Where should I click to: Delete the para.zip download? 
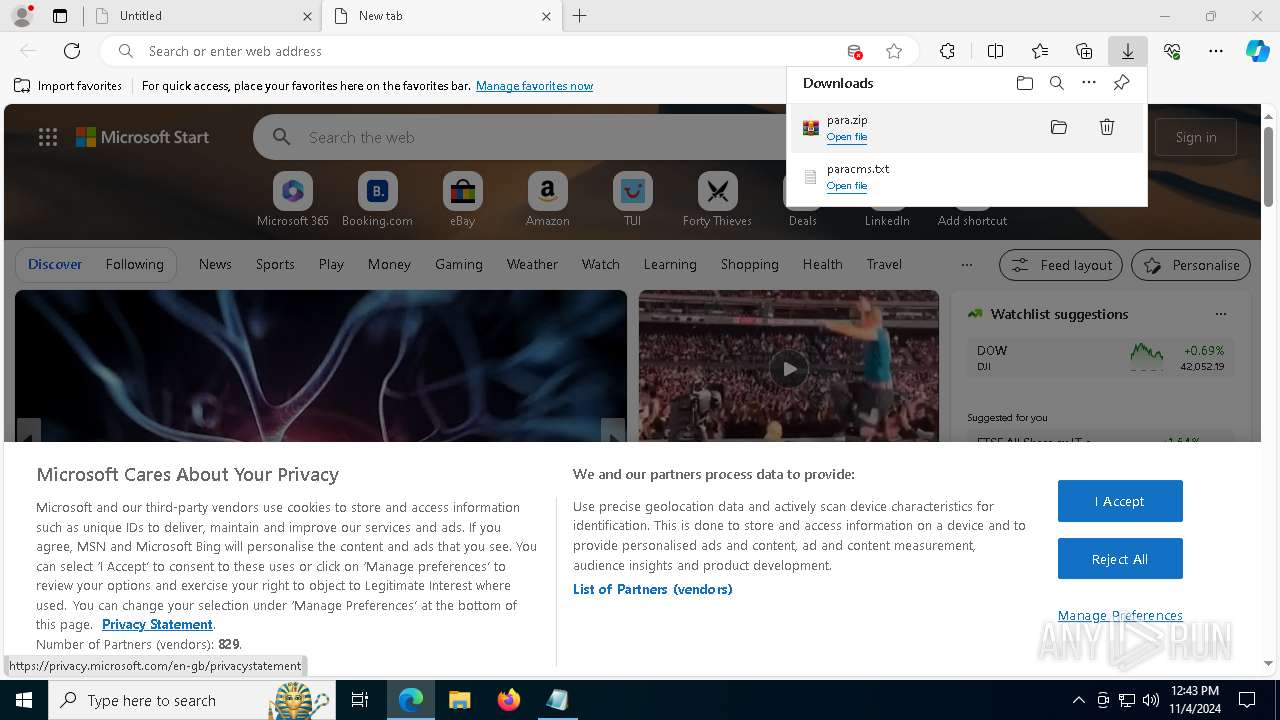pyautogui.click(x=1107, y=127)
